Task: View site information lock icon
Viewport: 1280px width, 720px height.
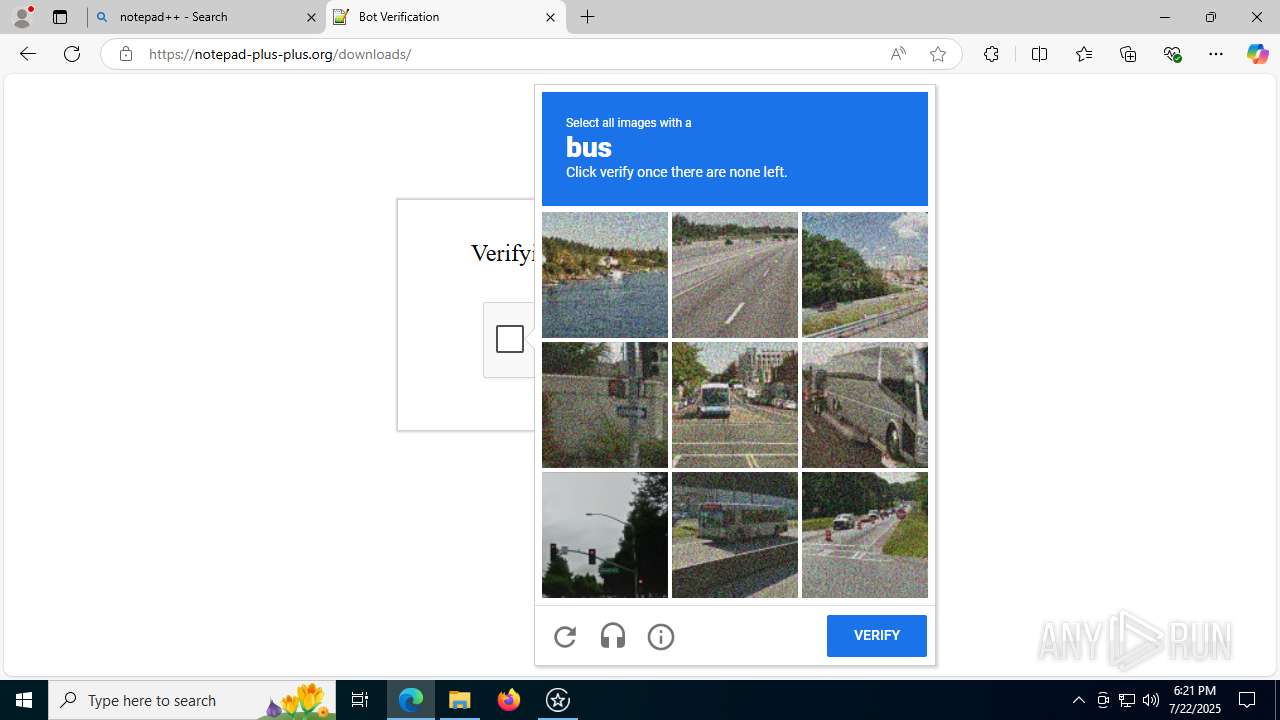Action: (125, 54)
